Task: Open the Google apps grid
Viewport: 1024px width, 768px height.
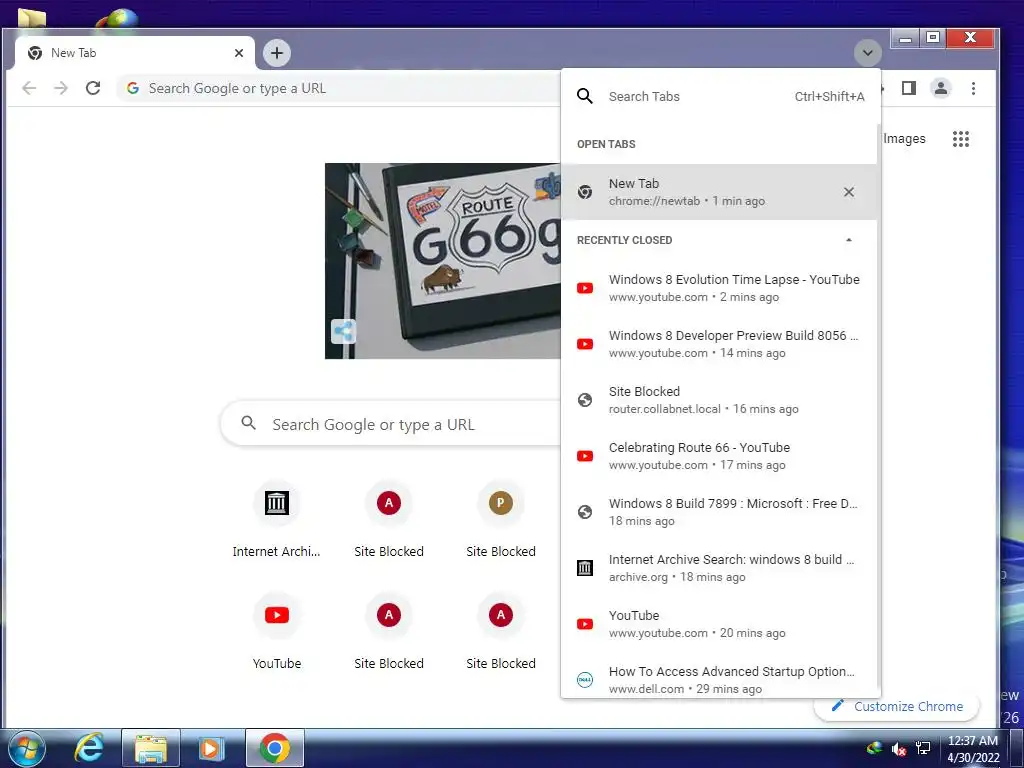Action: click(x=960, y=138)
